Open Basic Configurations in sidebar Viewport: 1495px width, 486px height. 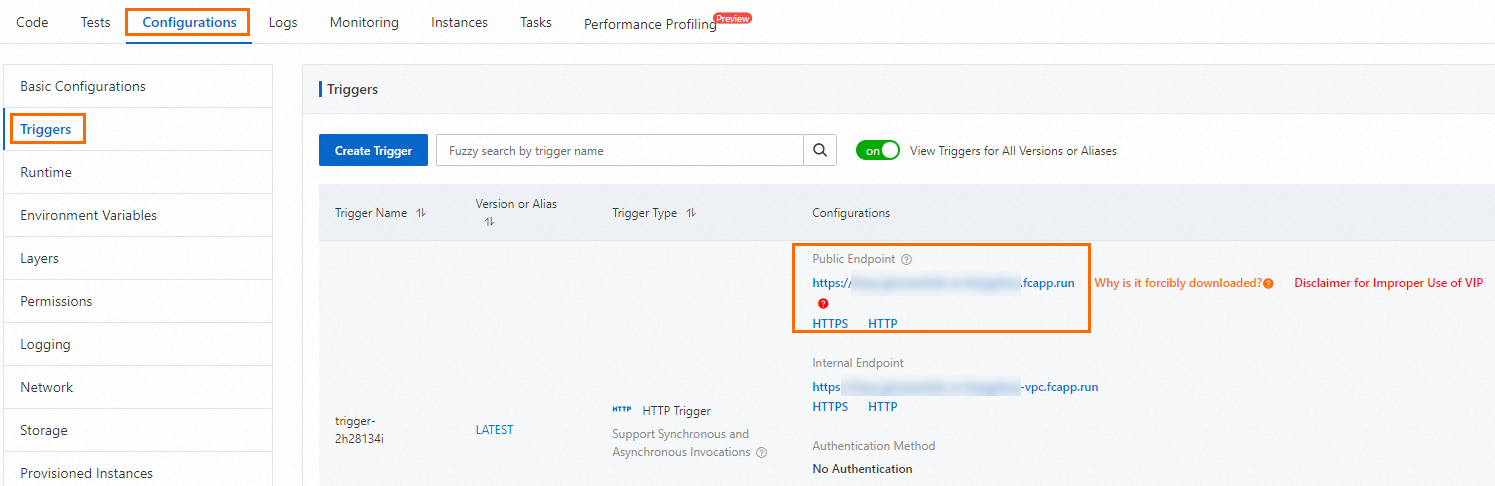coord(83,86)
